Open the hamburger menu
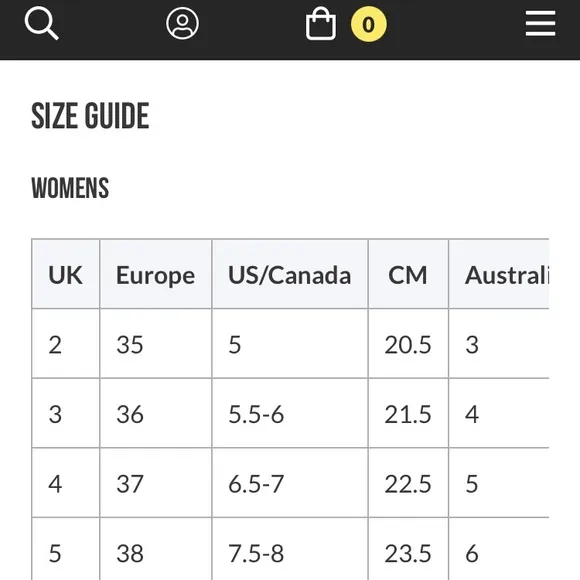Image resolution: width=580 pixels, height=580 pixels. (540, 24)
